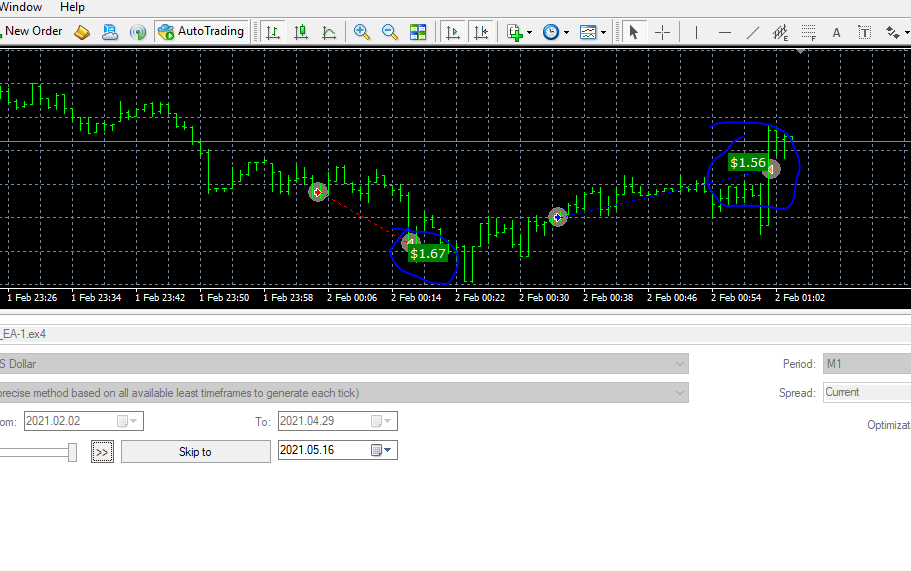Click the tile windows icon

pos(418,32)
